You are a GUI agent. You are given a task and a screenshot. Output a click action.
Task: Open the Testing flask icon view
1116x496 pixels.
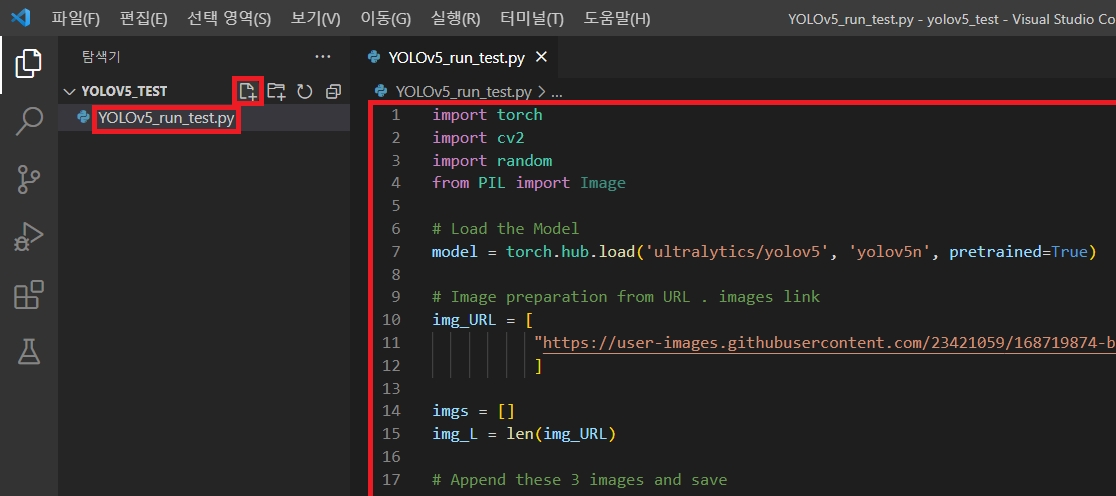pos(28,351)
